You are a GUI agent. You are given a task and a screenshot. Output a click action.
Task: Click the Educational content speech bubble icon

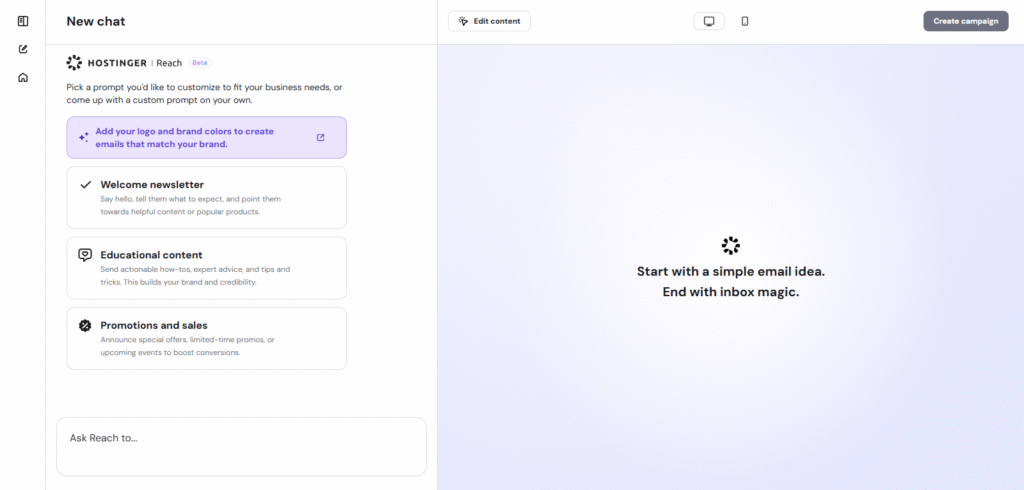click(85, 255)
